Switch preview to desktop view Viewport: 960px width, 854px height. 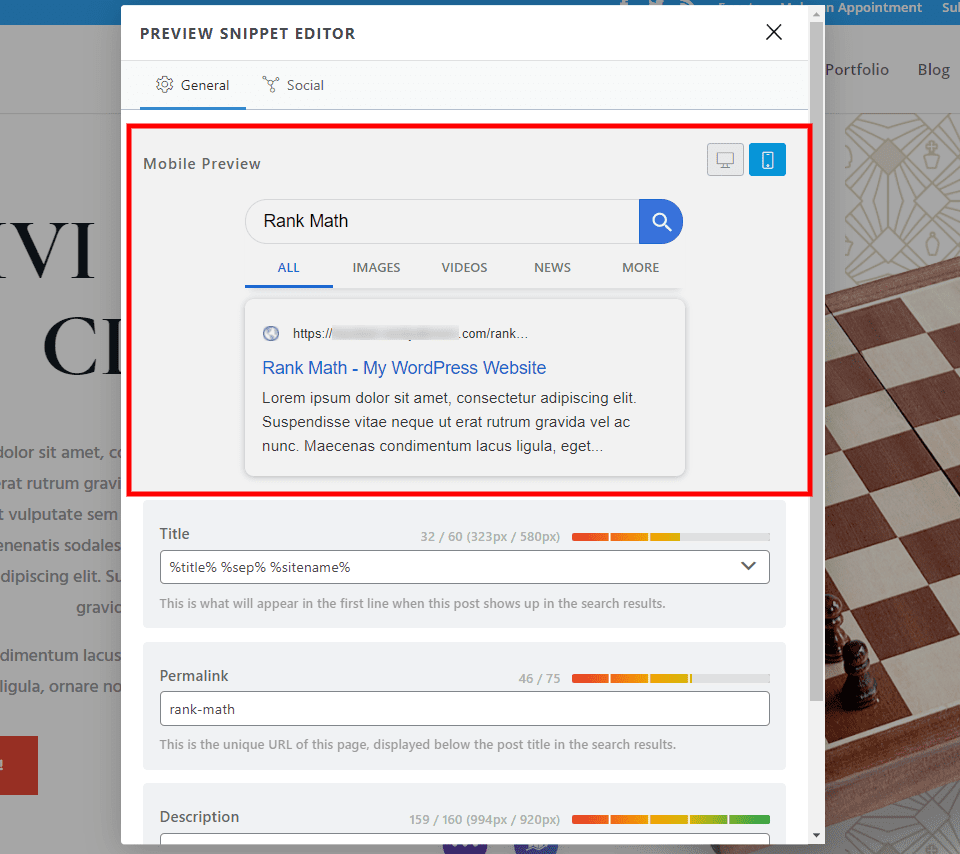pos(725,159)
